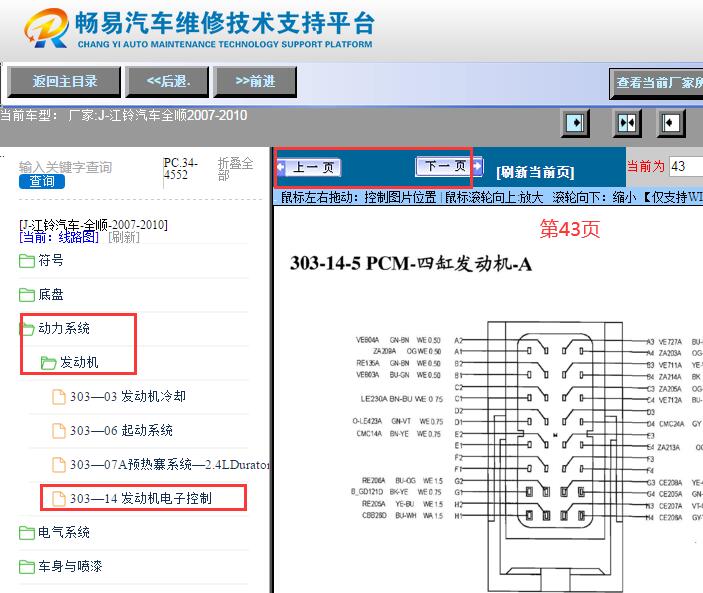Go to previous page with 上一页

tap(309, 168)
